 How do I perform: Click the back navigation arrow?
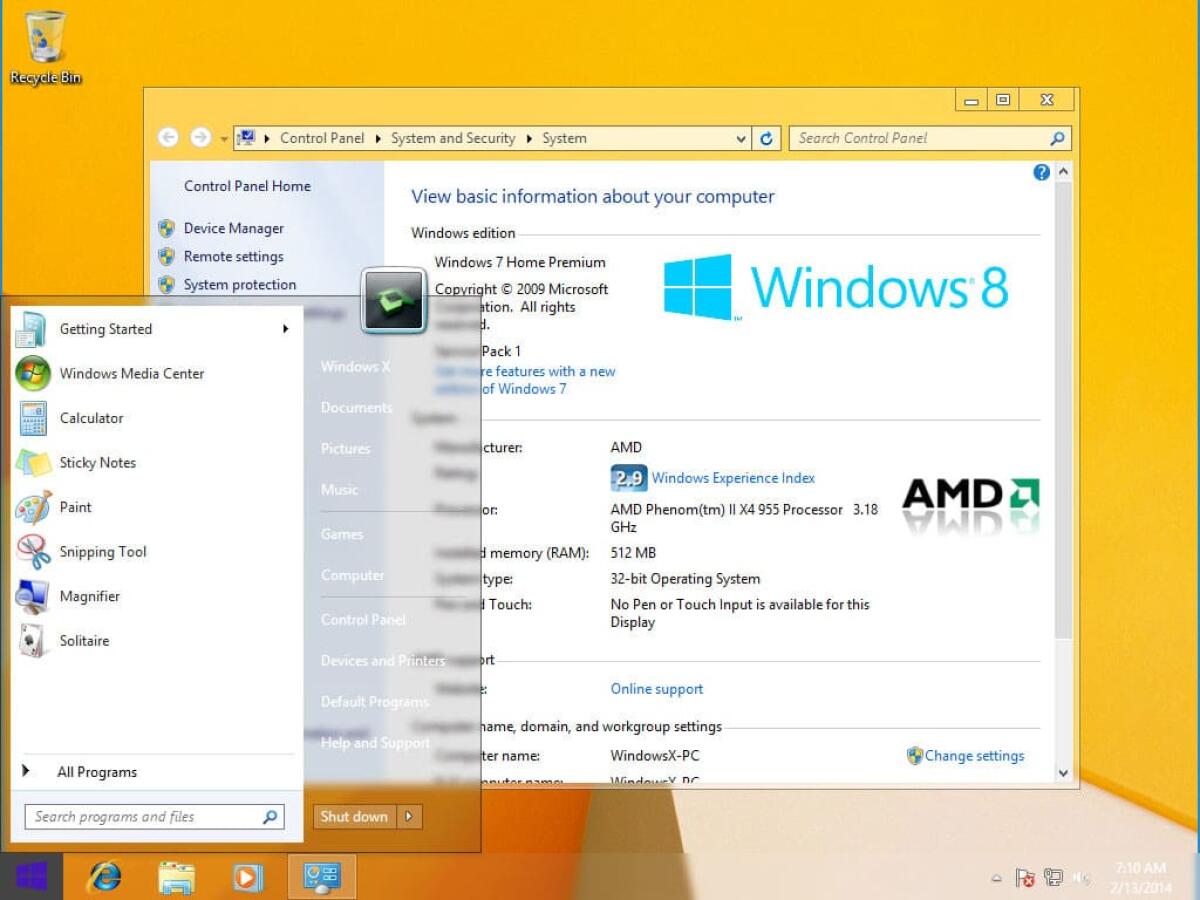click(x=167, y=137)
